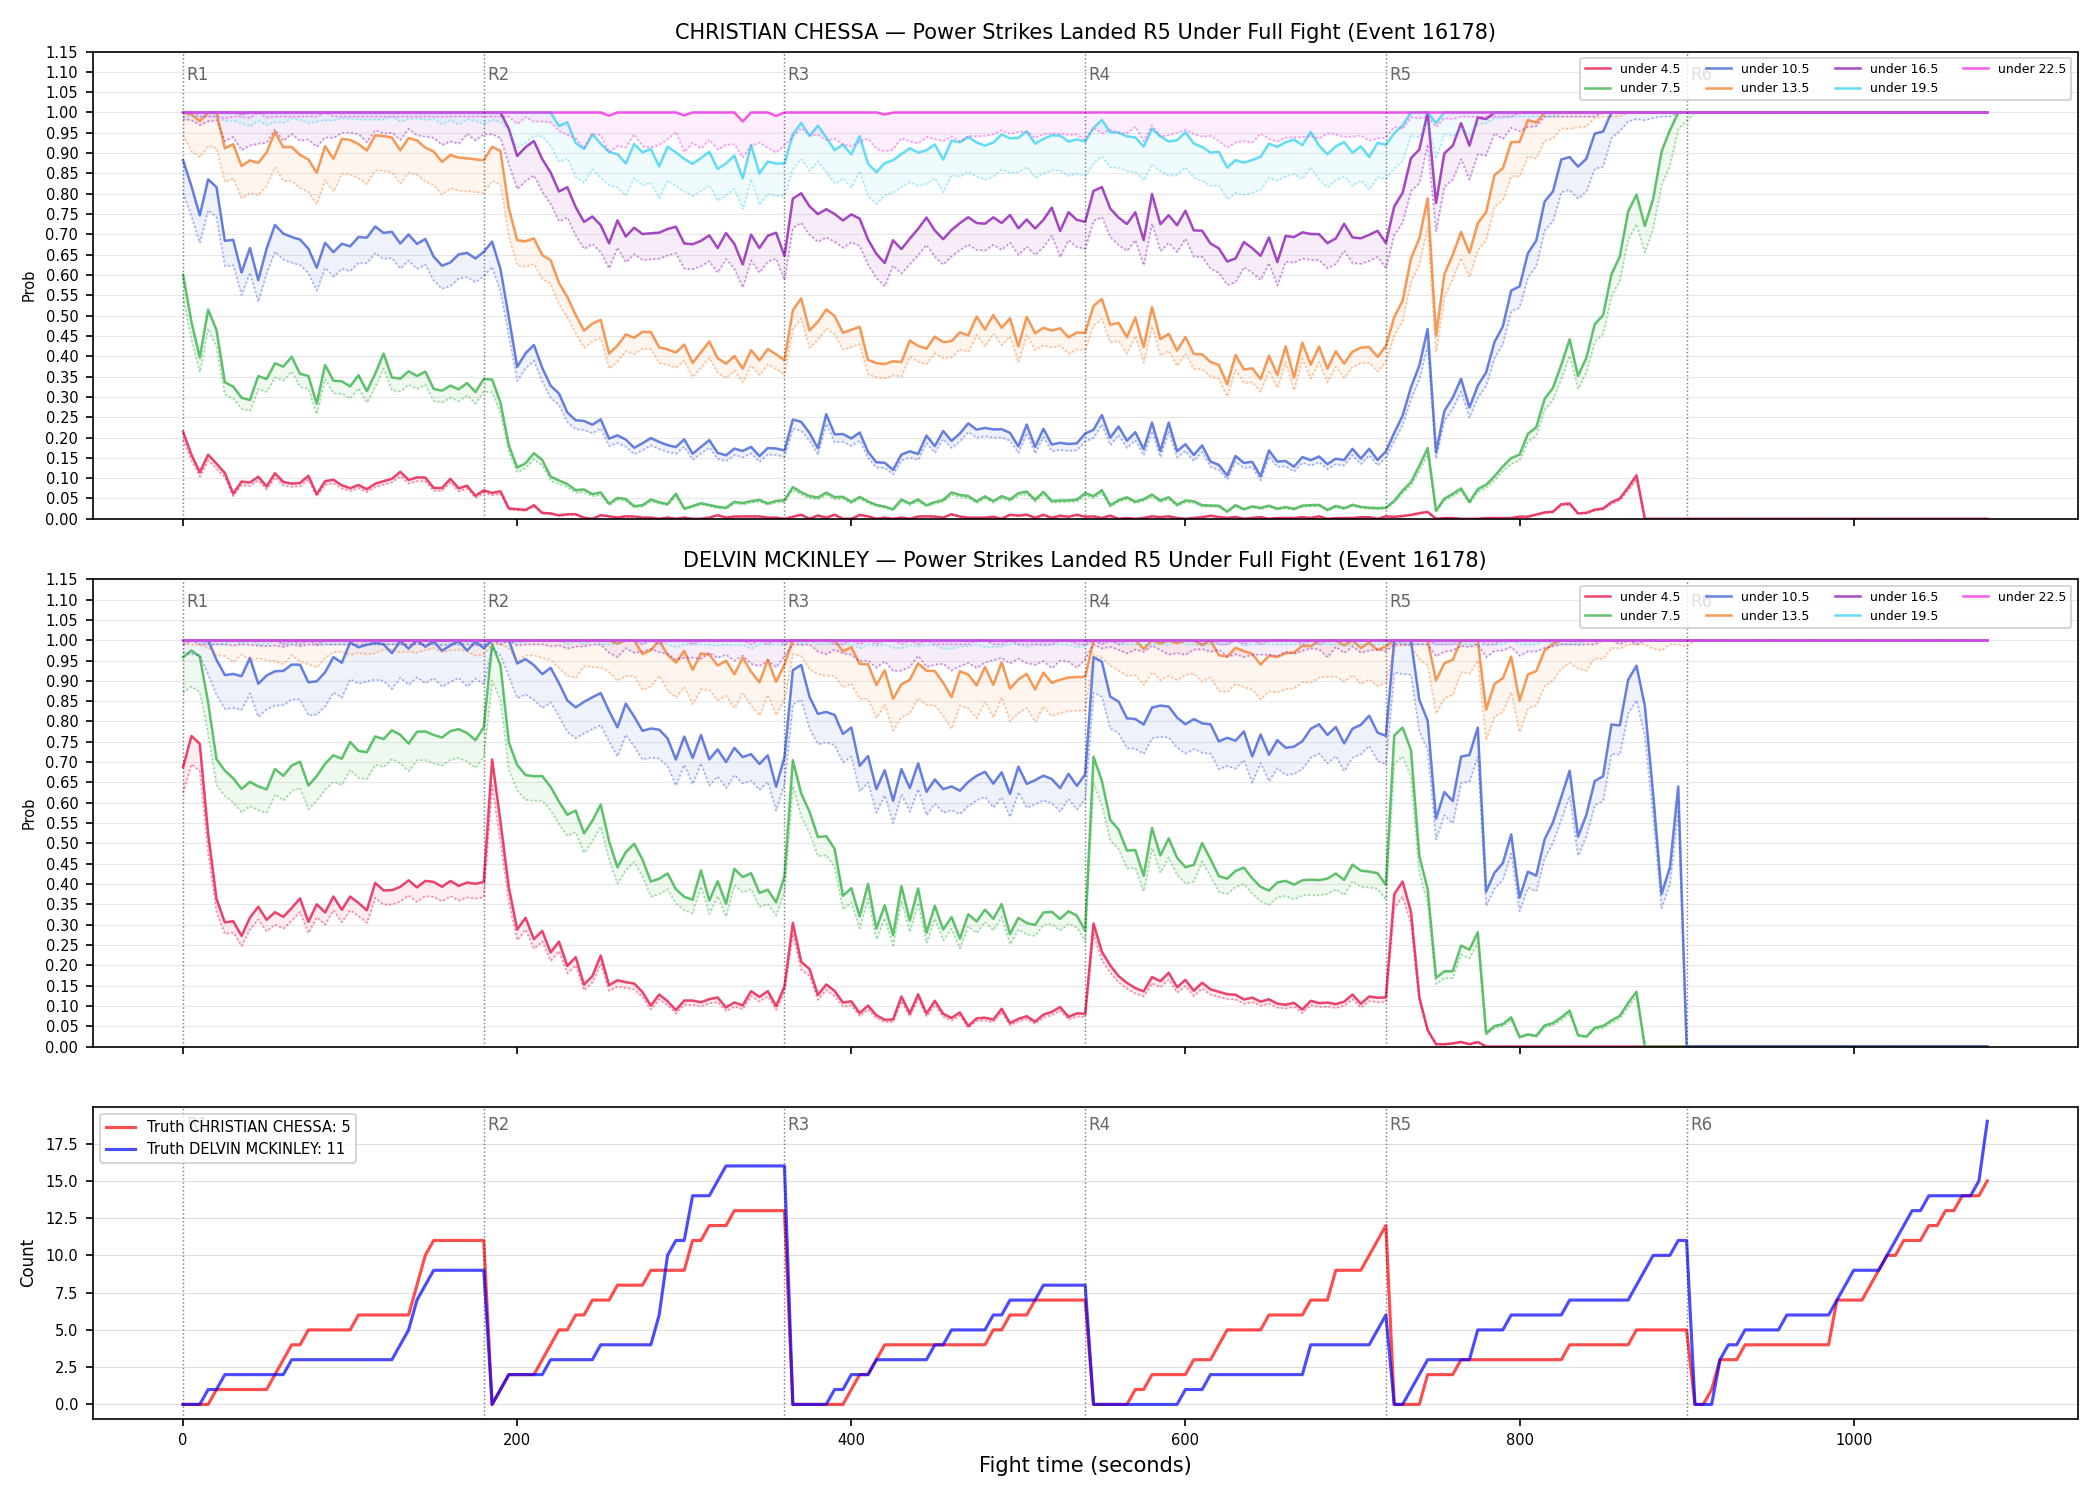
Task: Click the 7.5 tick on the Count axis
Action: coord(66,1293)
